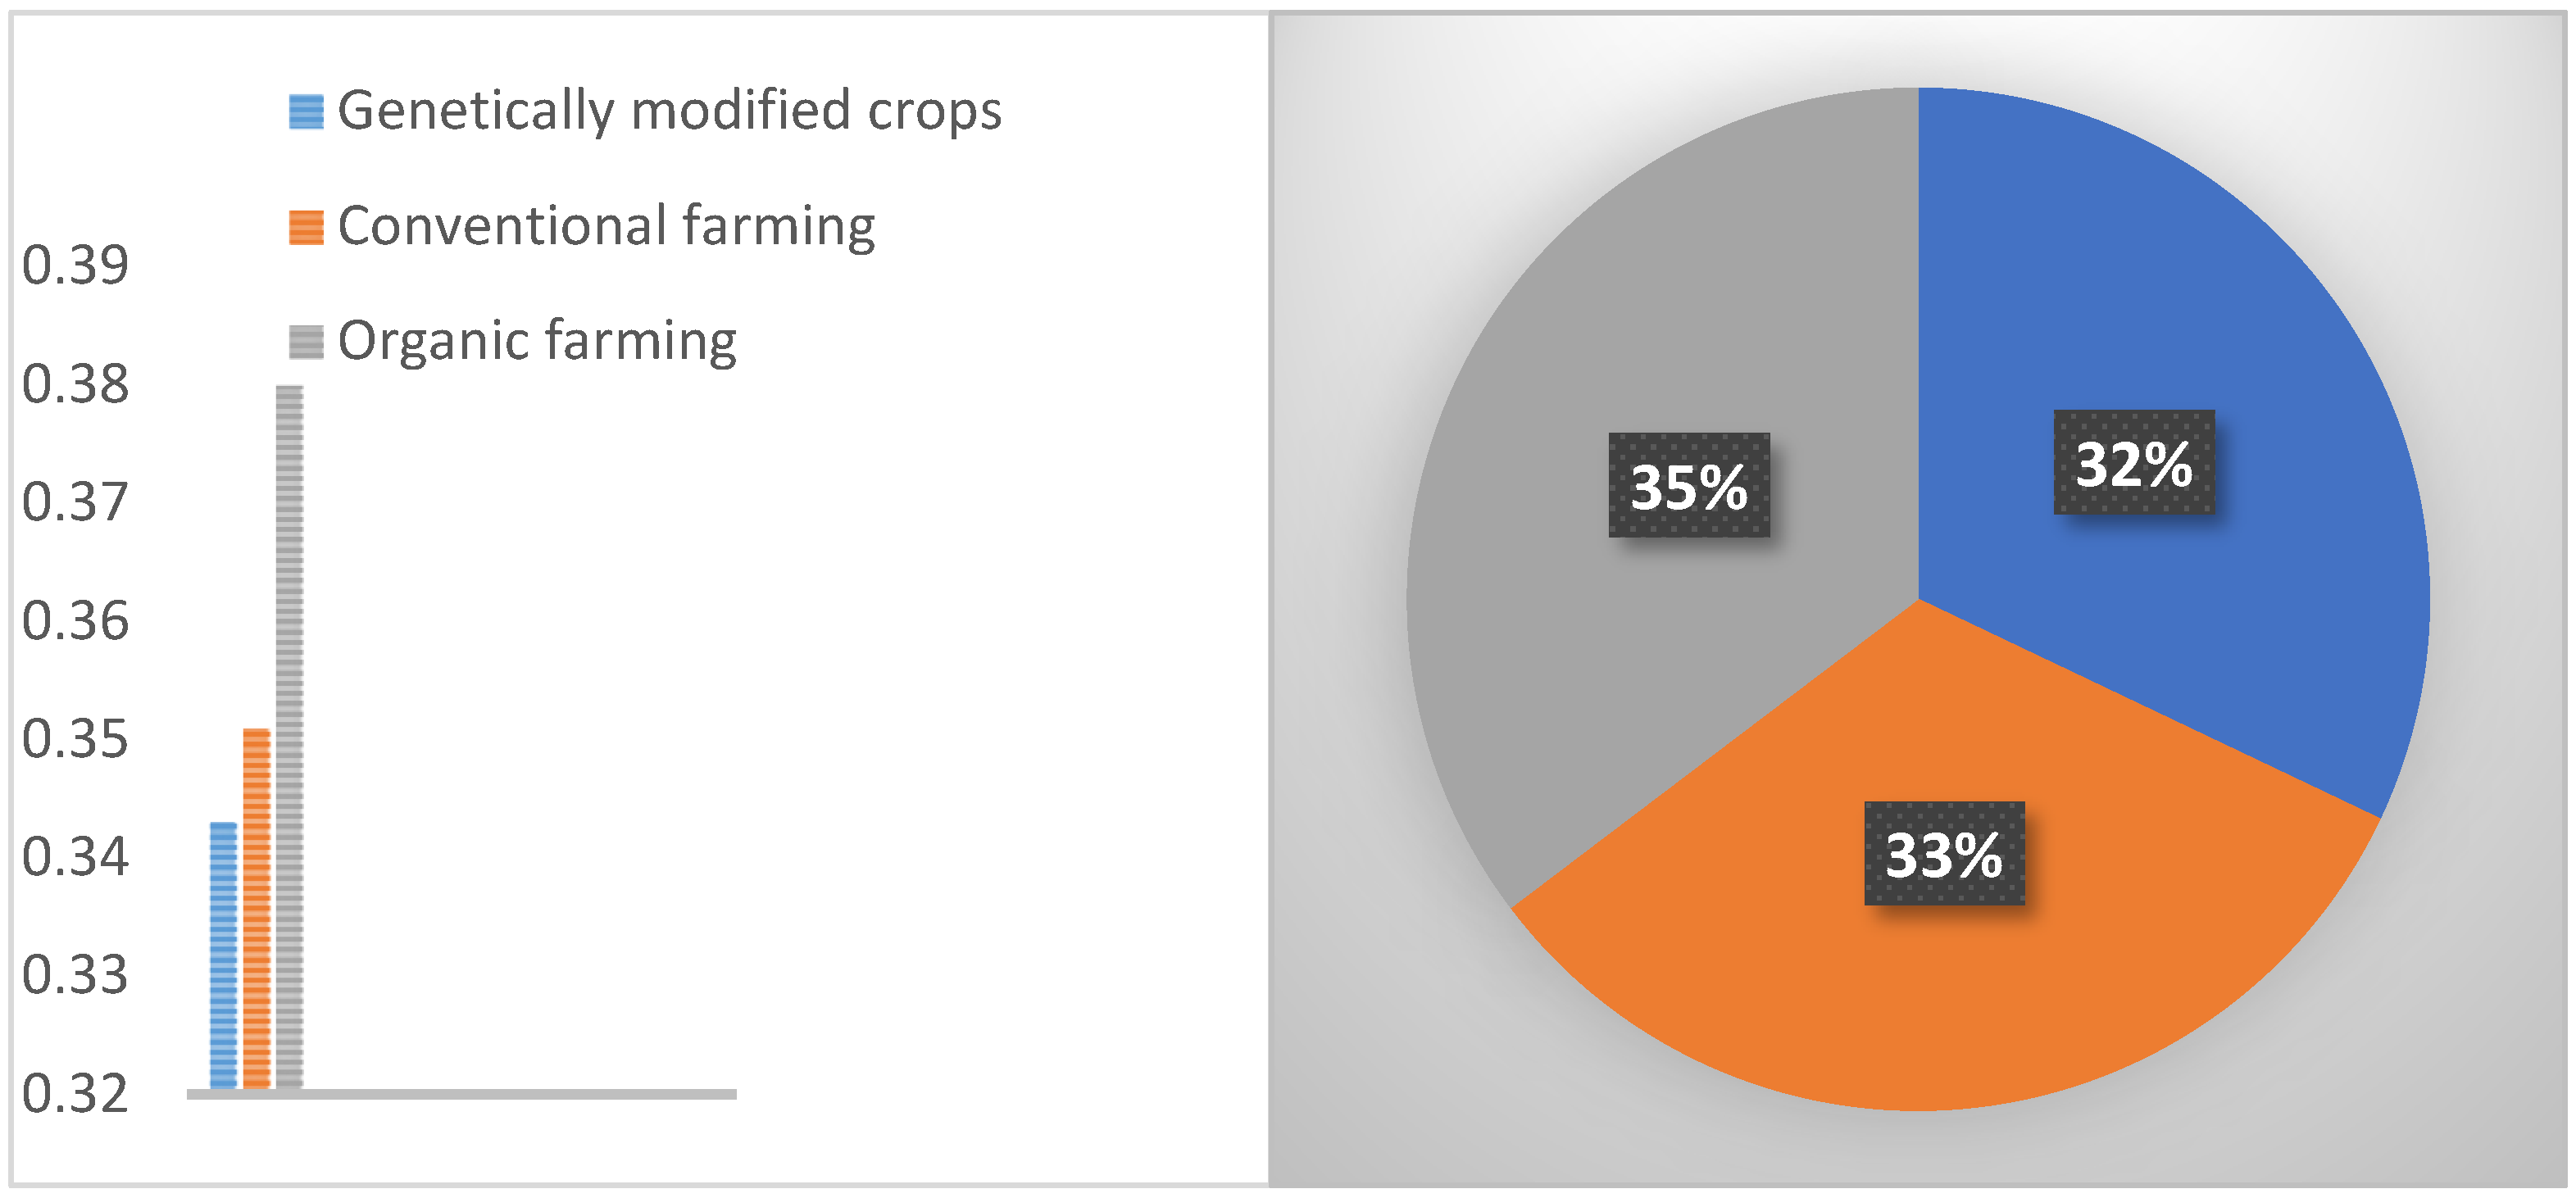Click the blue bar in the bar chart

point(223,954)
